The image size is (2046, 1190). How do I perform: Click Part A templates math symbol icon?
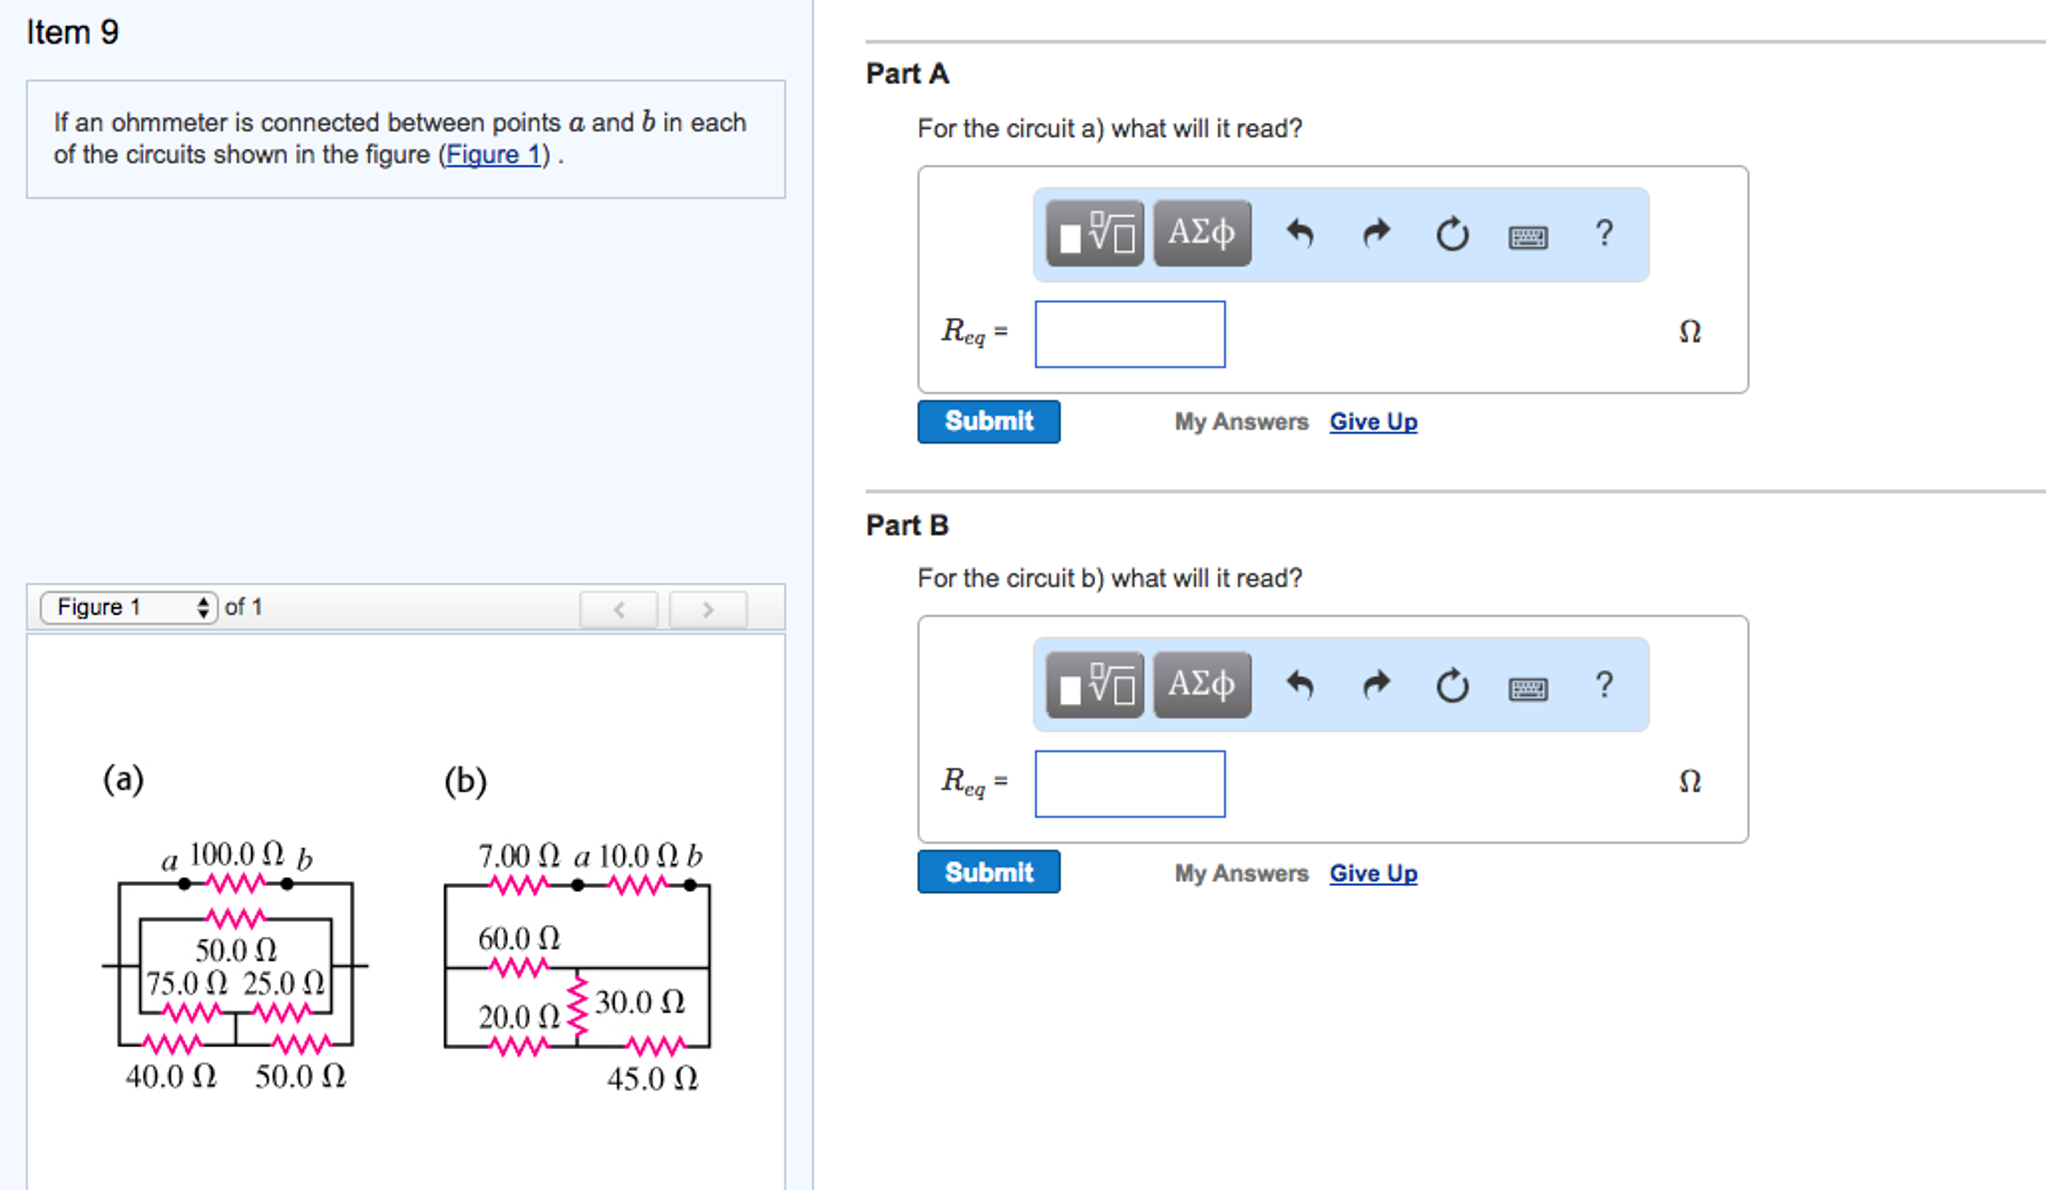pos(1095,233)
